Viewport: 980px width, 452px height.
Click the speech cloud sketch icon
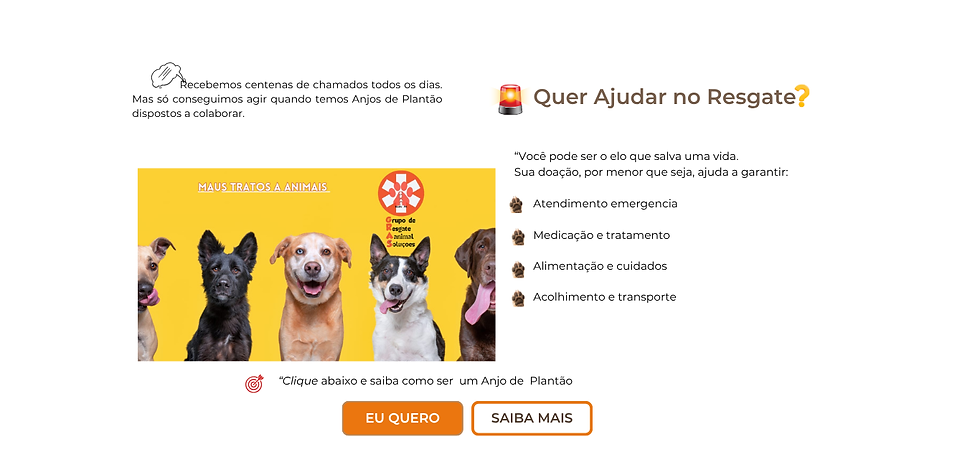click(x=167, y=75)
